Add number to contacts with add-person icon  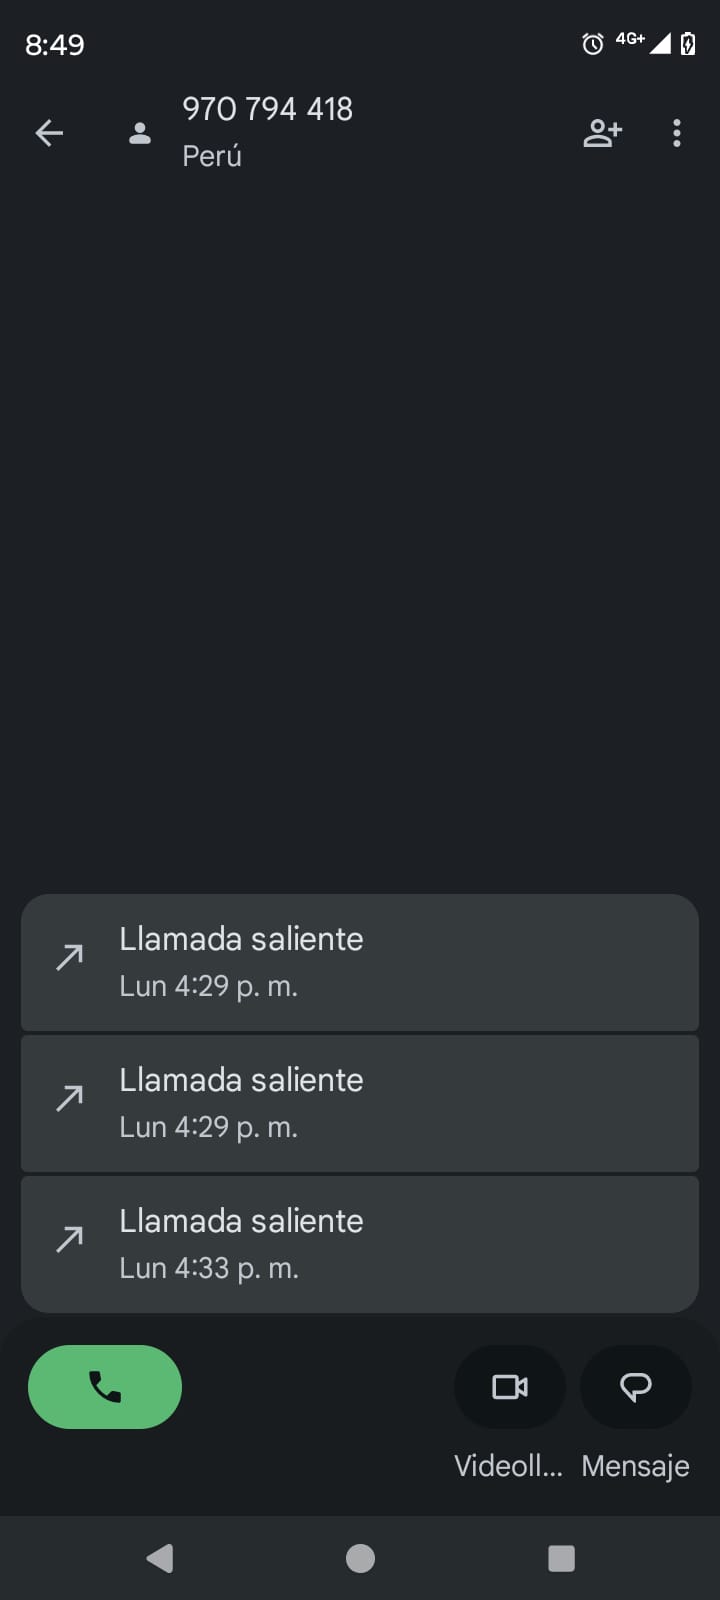[602, 133]
